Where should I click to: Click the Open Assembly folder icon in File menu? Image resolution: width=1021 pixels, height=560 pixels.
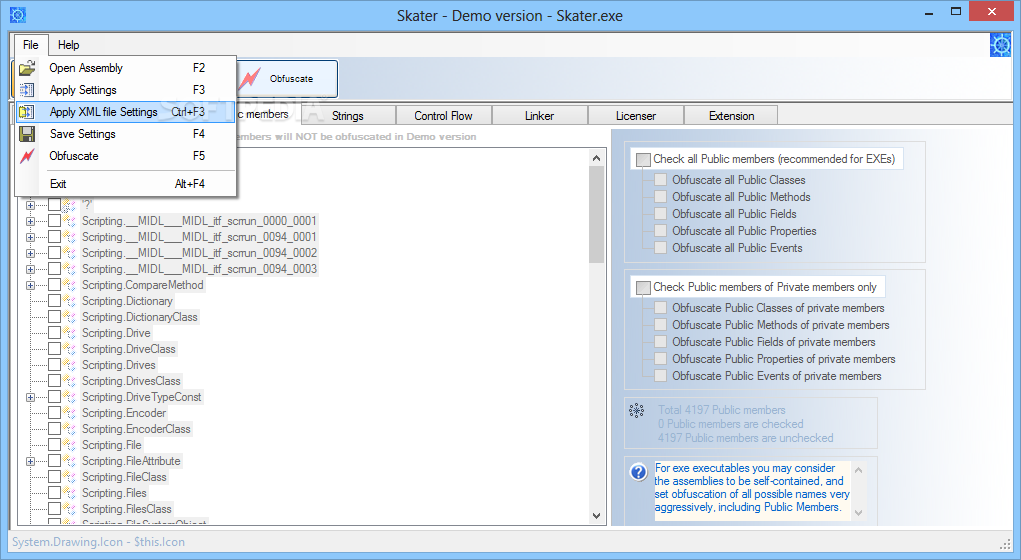(27, 68)
